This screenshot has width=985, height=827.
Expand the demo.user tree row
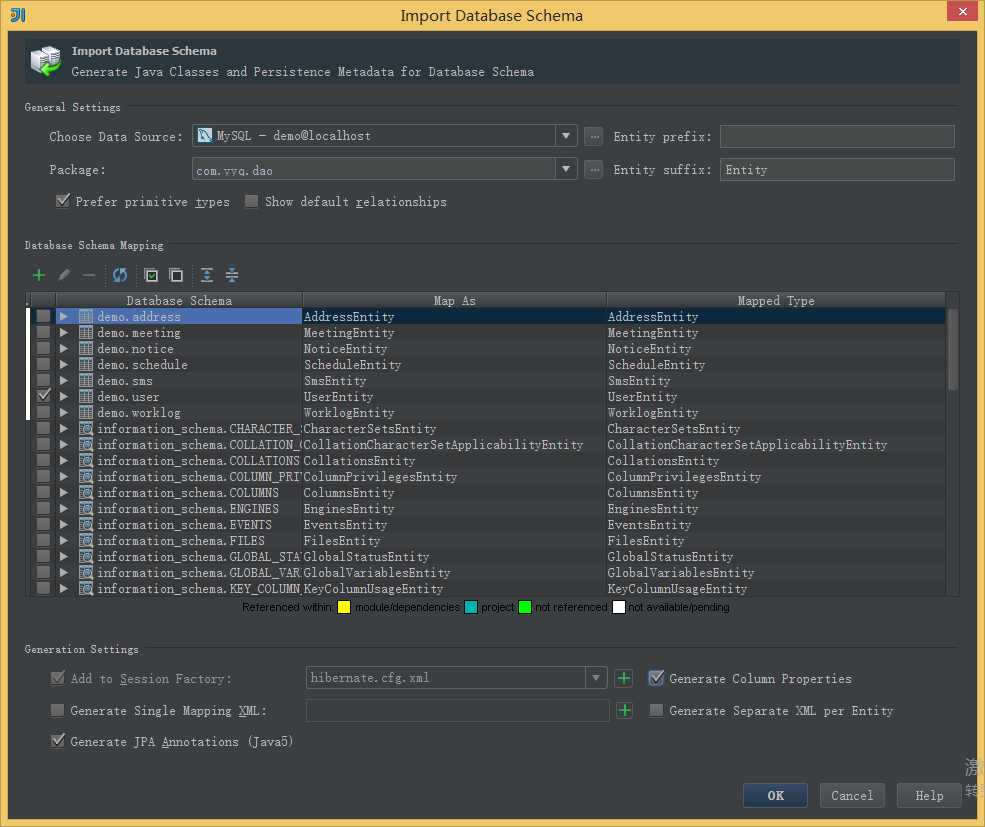coord(63,397)
